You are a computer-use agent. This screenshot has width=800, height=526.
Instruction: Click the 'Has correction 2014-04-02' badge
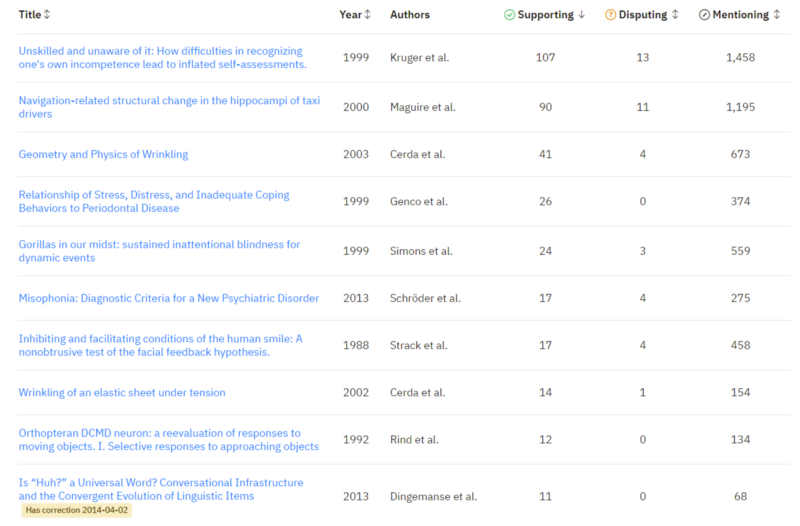pos(76,510)
